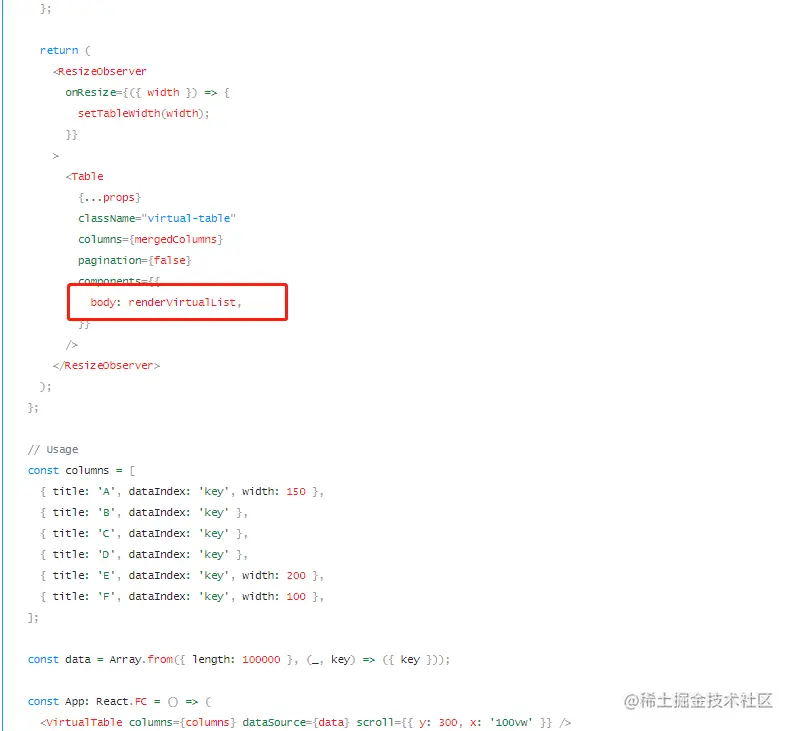Screen dimensions: 794x731
Task: Click the column row with title 'A'
Action: (182, 492)
